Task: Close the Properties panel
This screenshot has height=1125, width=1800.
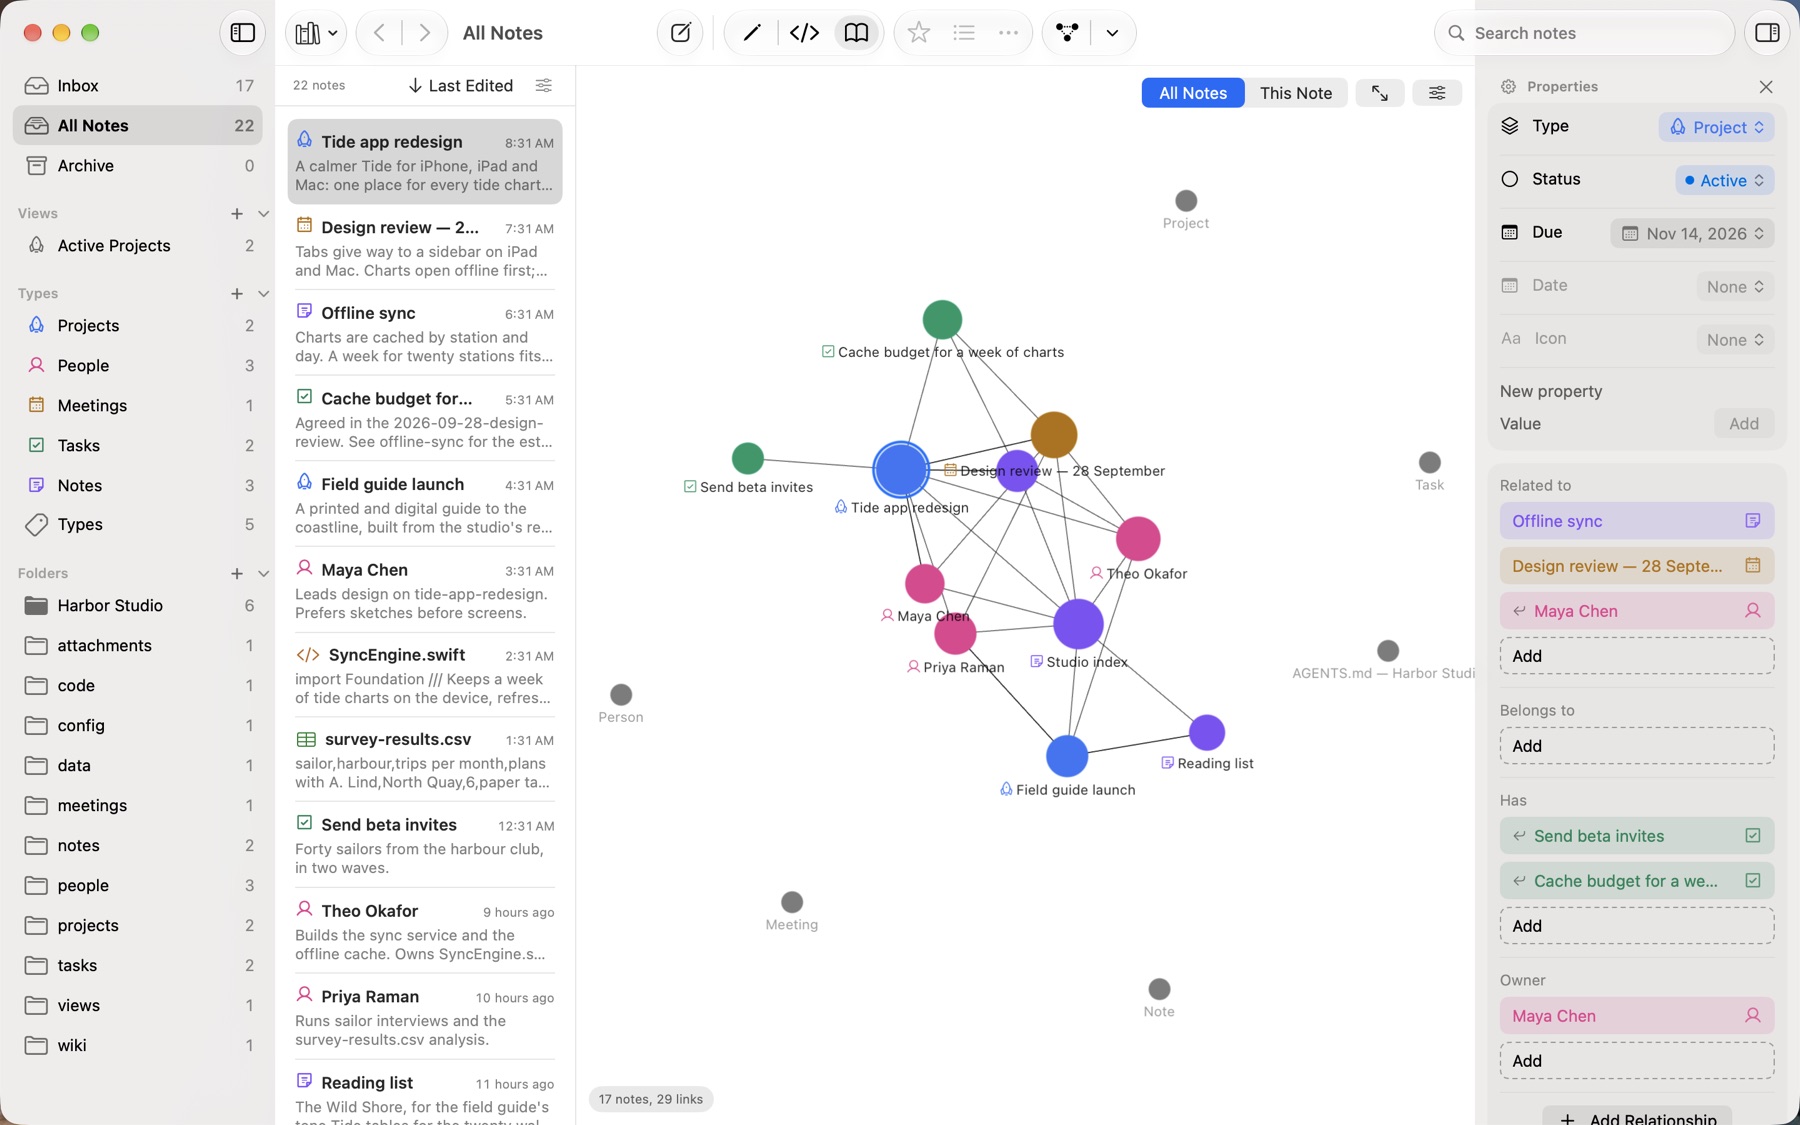Action: tap(1766, 87)
